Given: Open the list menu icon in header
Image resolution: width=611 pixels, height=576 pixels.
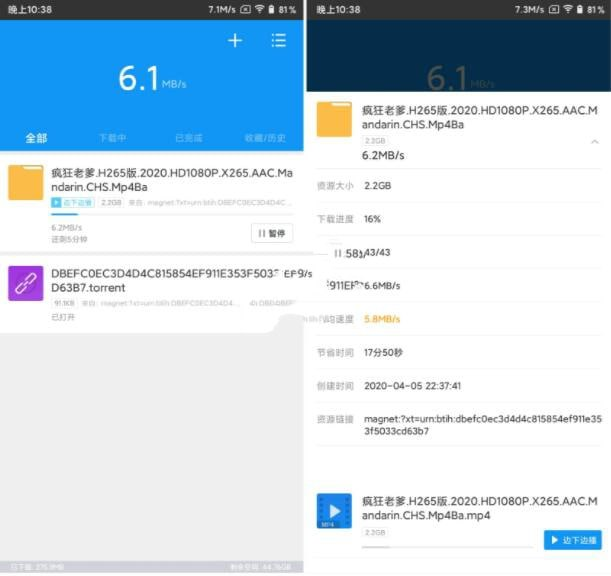Looking at the screenshot, I should [278, 41].
